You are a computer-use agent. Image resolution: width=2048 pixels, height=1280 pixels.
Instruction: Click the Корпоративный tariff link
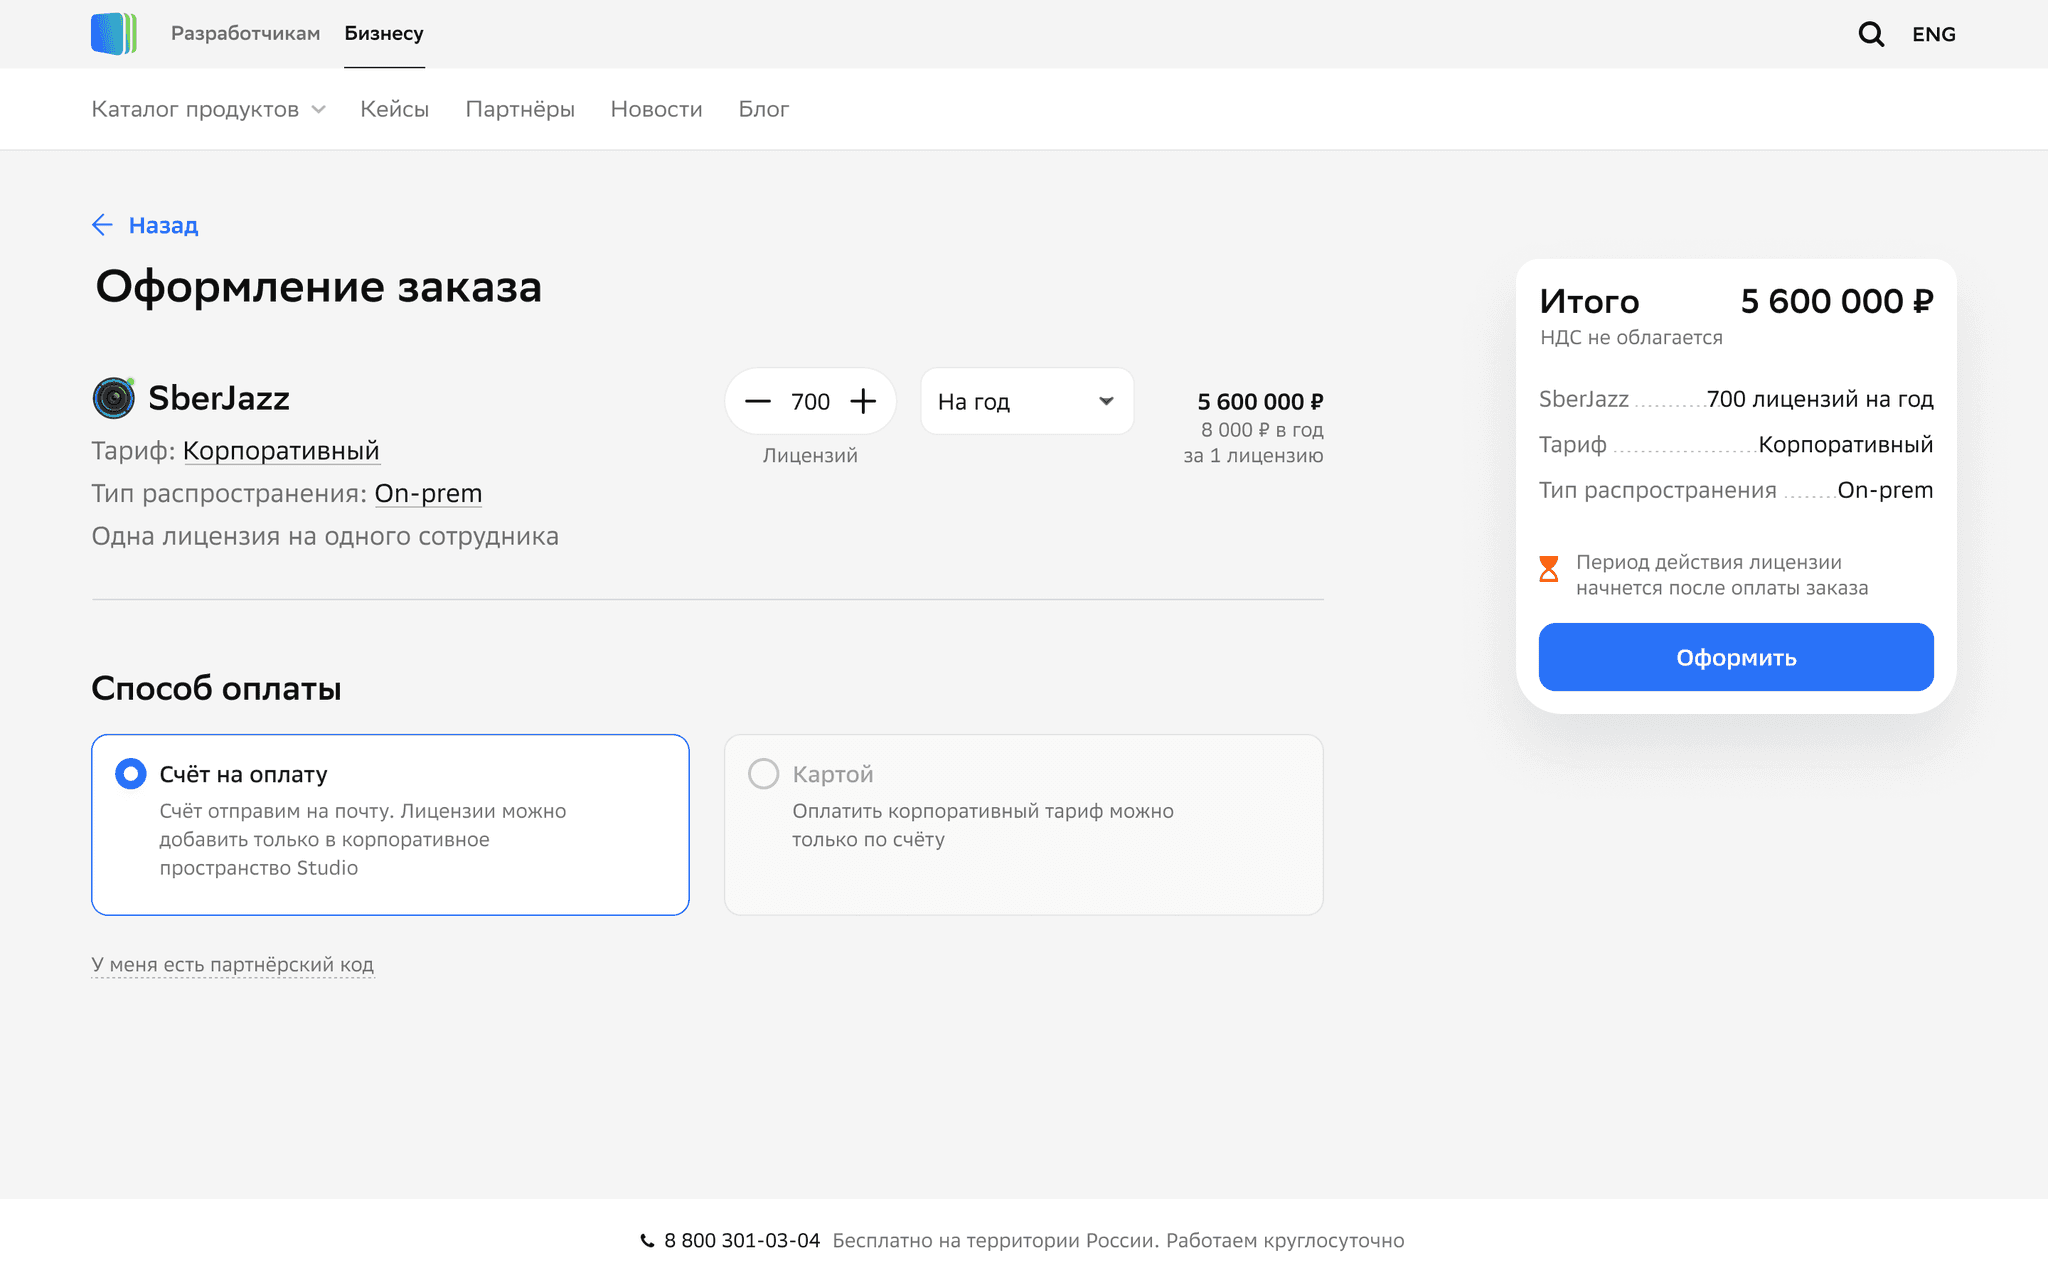point(281,451)
